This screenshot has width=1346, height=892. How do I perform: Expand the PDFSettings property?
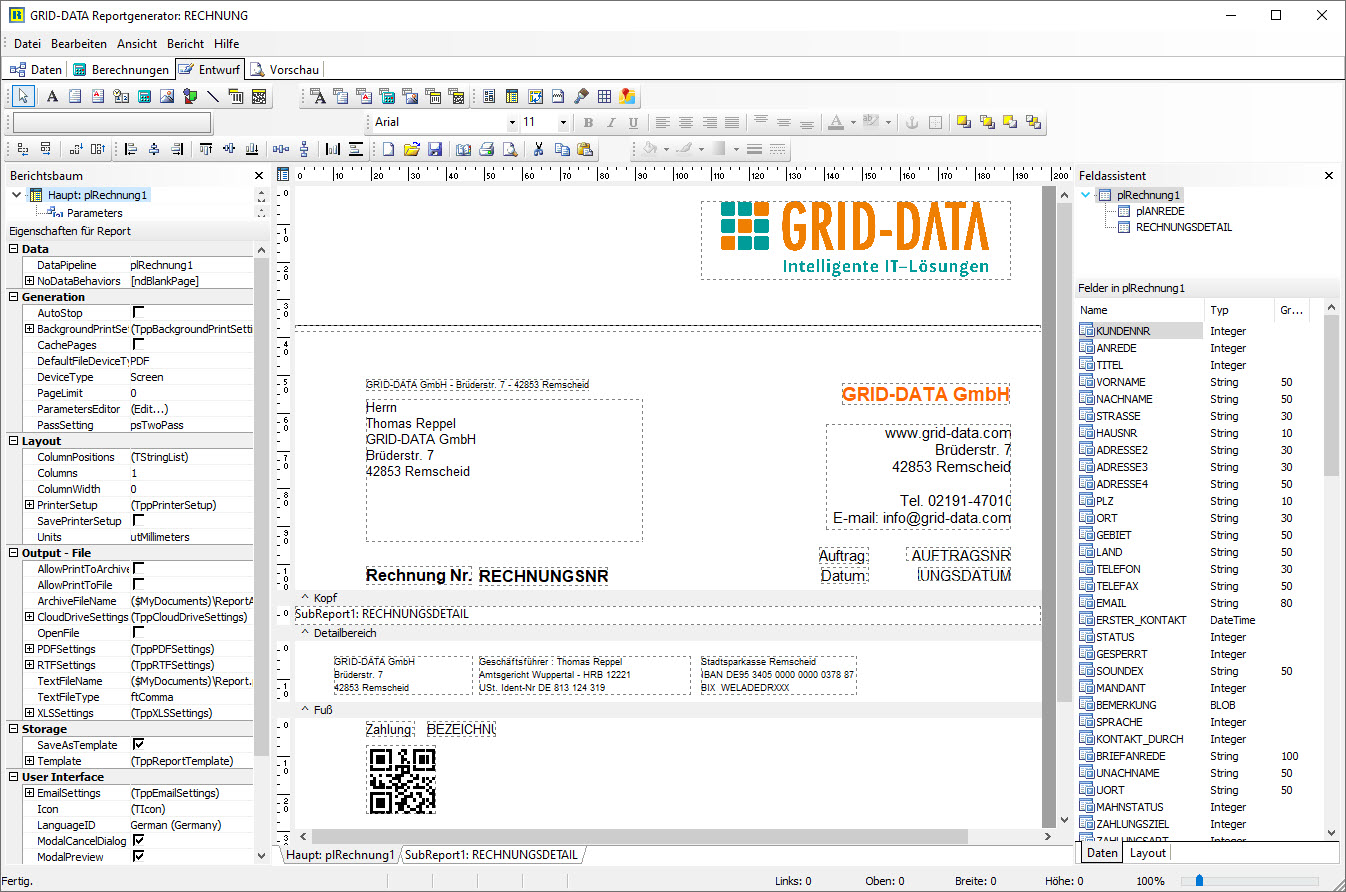(x=30, y=649)
